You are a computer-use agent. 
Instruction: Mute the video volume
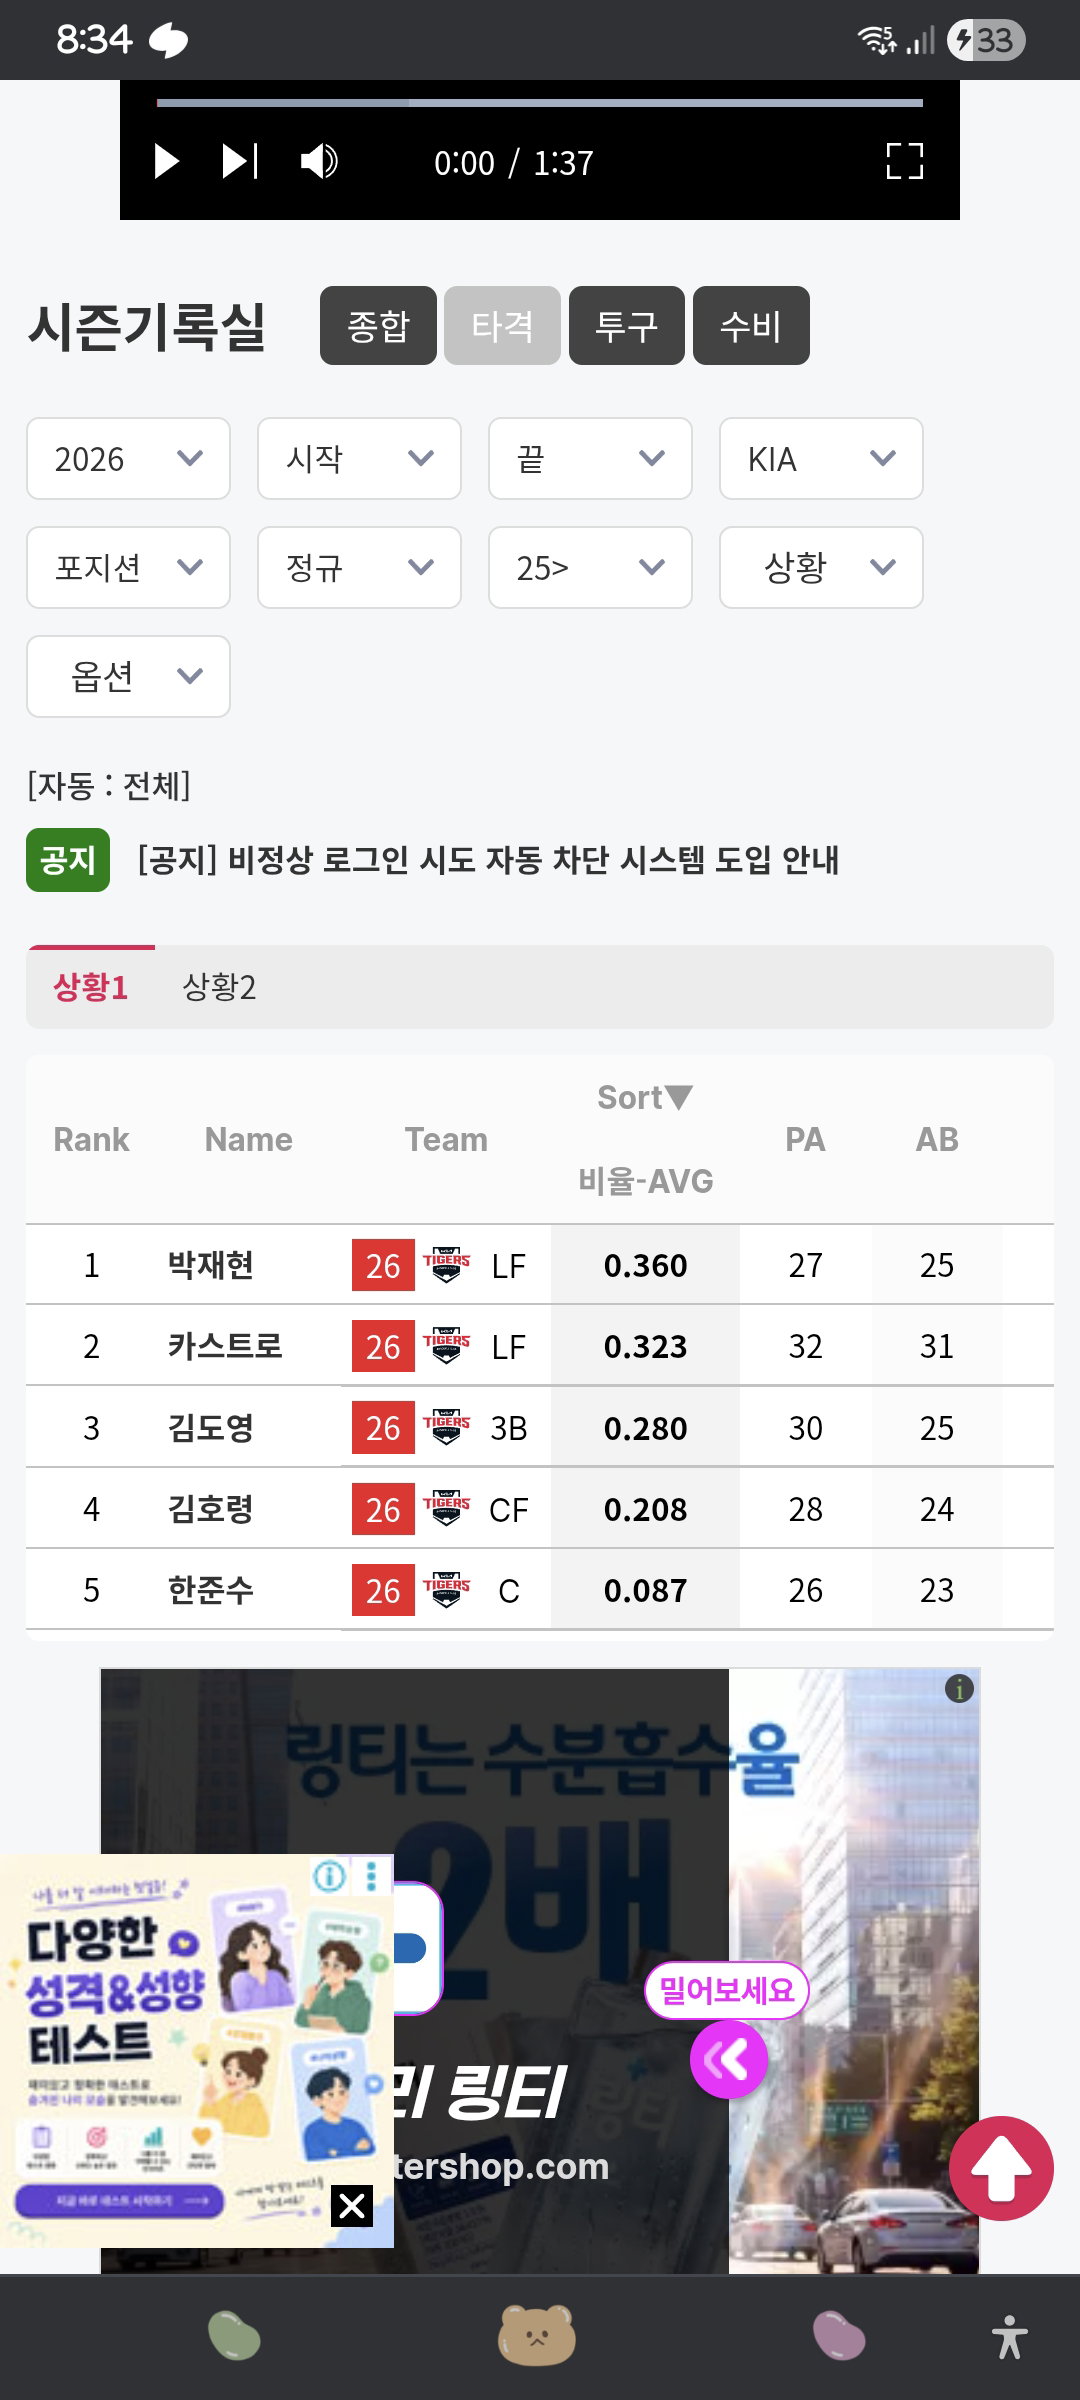[319, 161]
